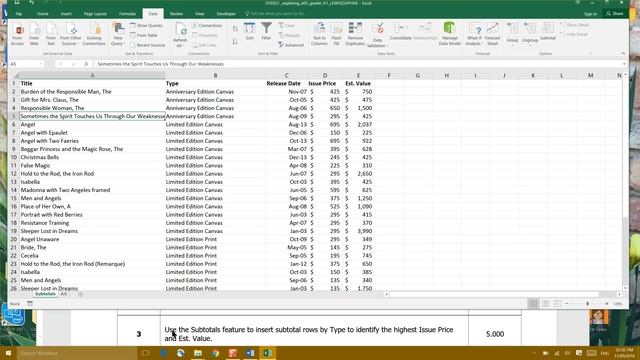Select row 12 header
640x360 pixels.
[13, 173]
